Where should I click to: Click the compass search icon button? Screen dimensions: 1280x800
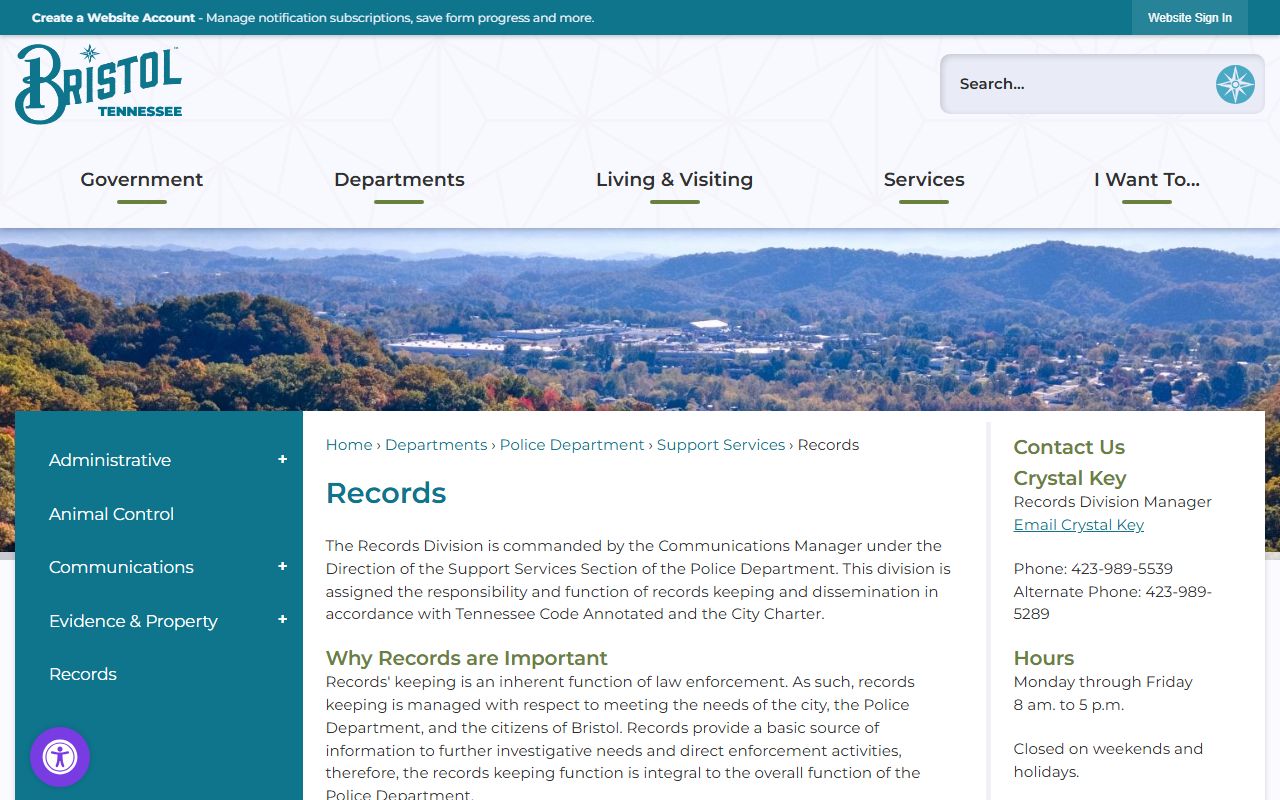[1235, 84]
